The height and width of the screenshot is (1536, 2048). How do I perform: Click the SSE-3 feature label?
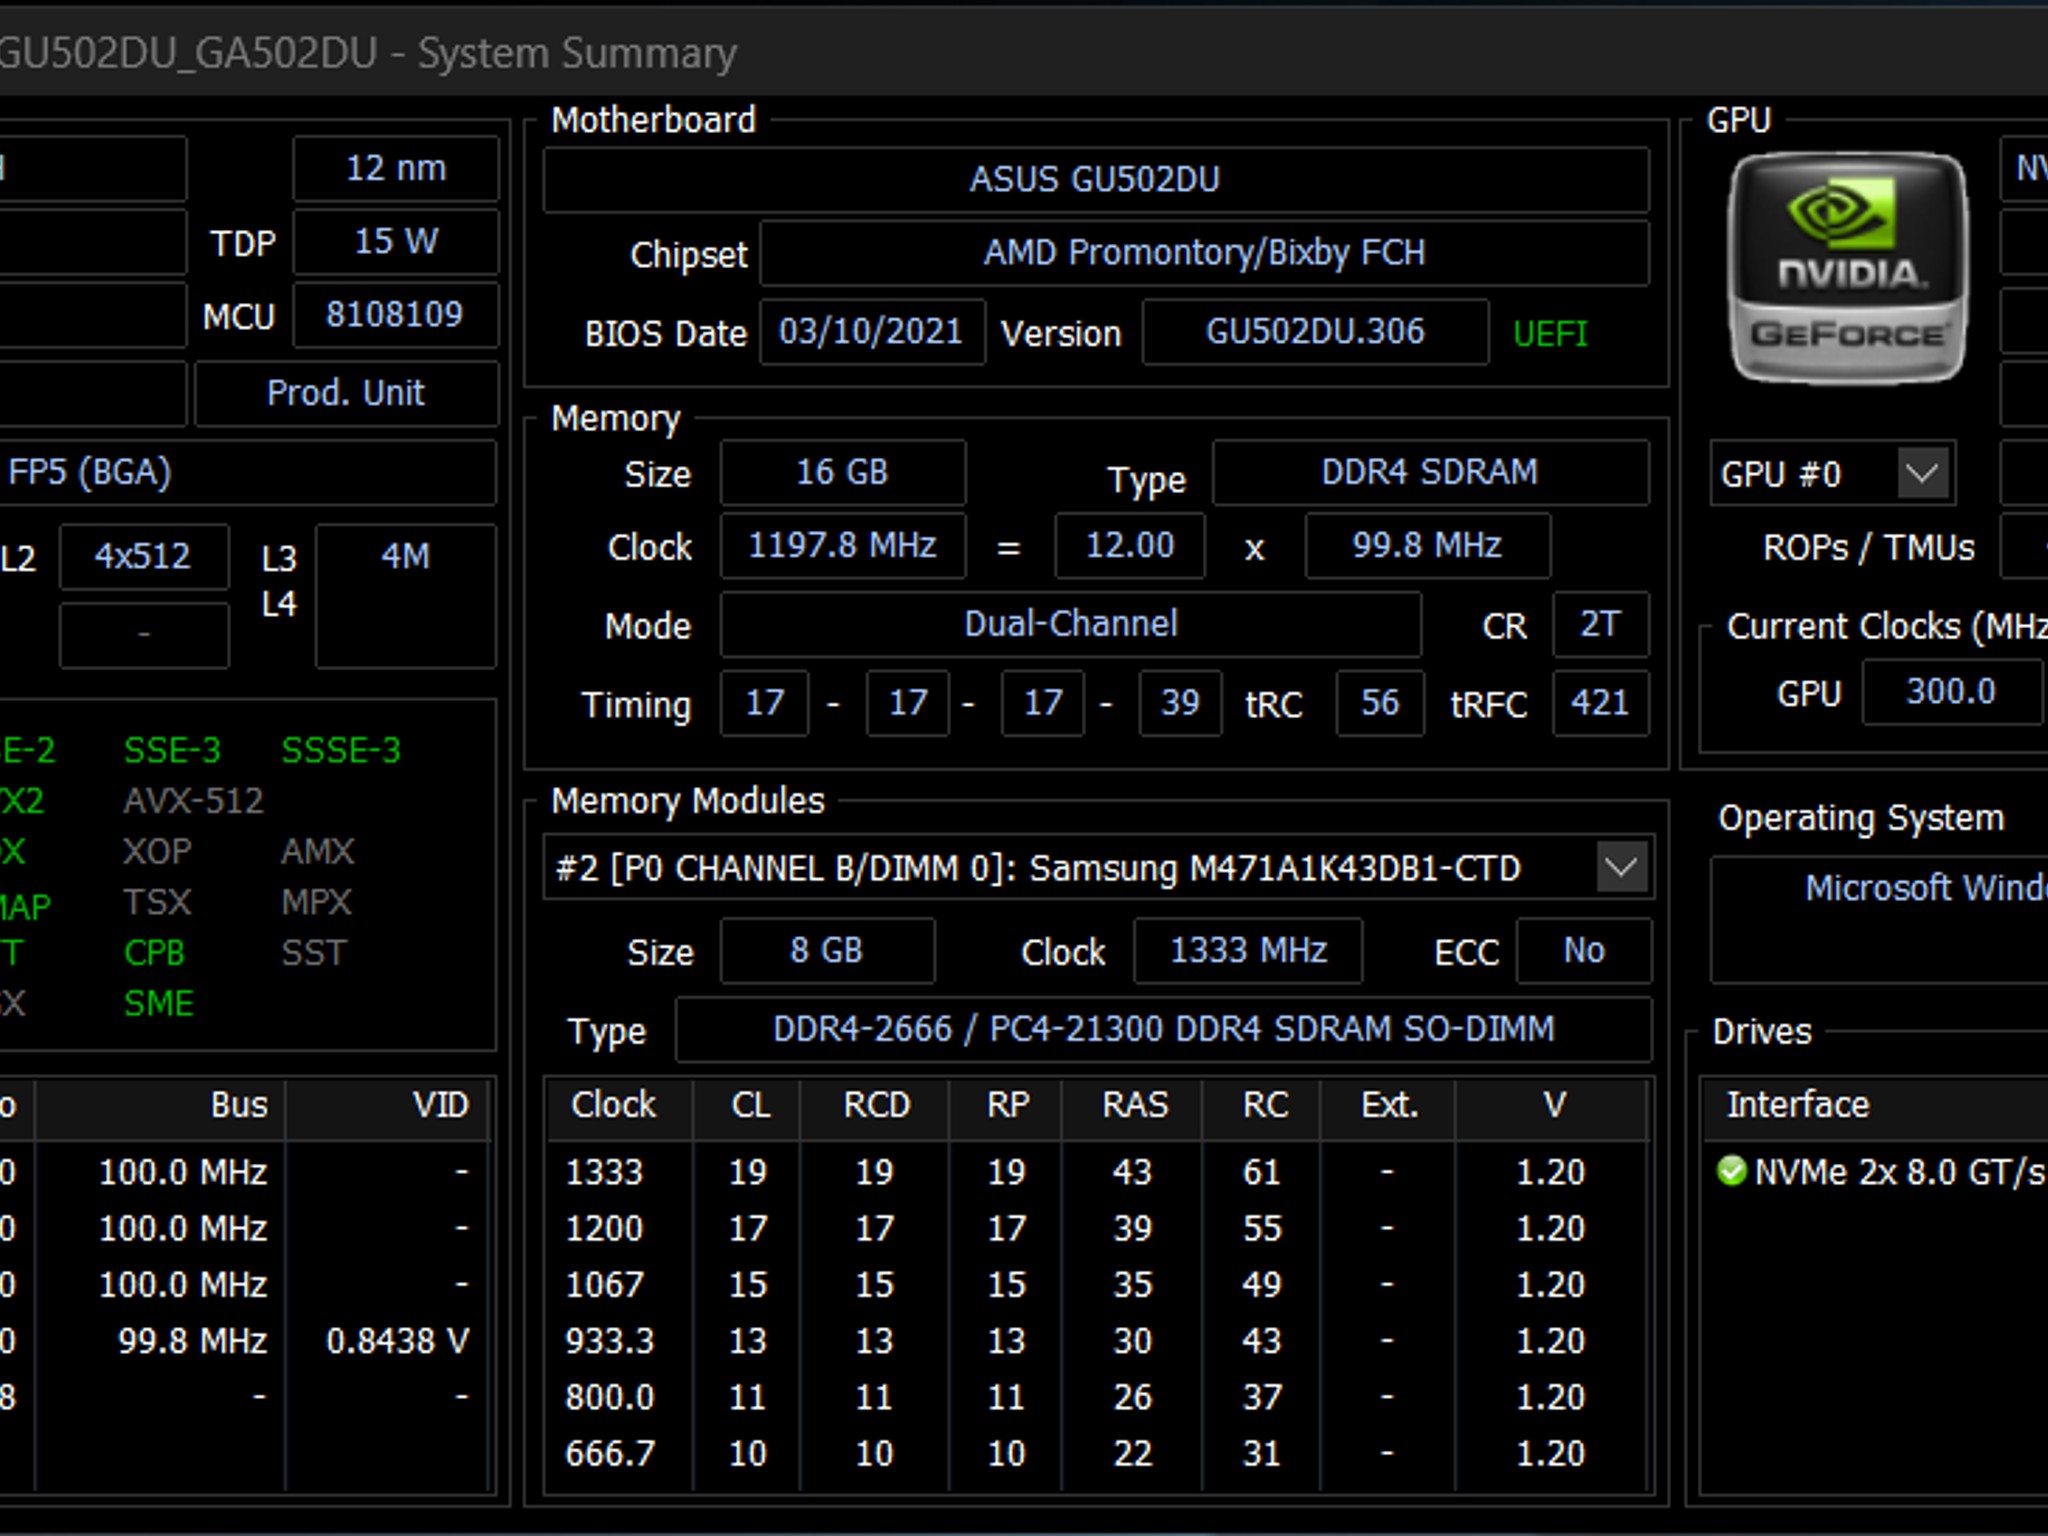[172, 750]
